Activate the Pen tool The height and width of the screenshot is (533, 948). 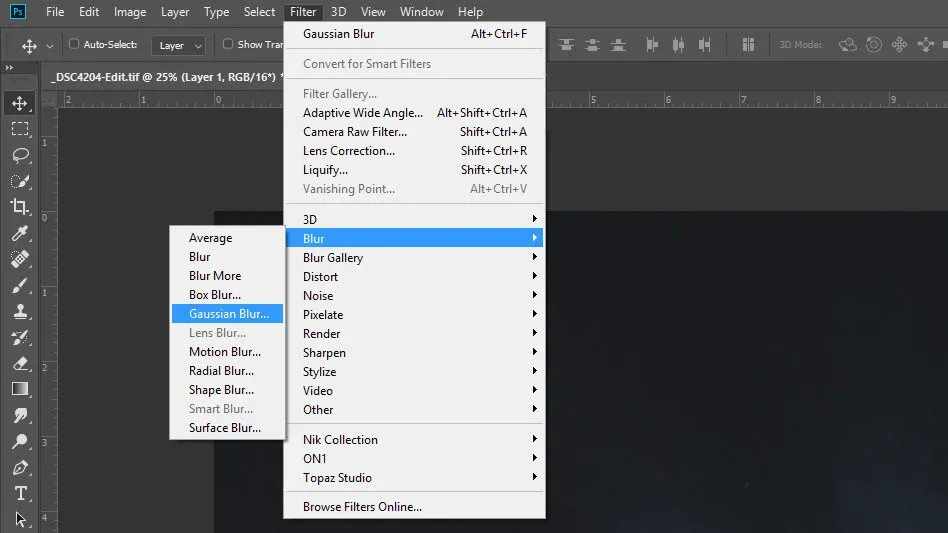coord(20,467)
